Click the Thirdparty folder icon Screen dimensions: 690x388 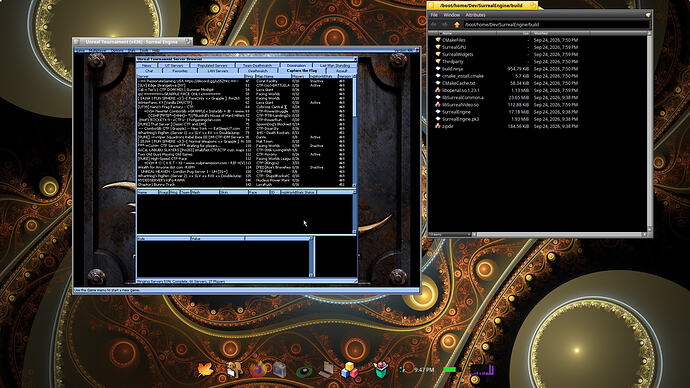(438, 61)
